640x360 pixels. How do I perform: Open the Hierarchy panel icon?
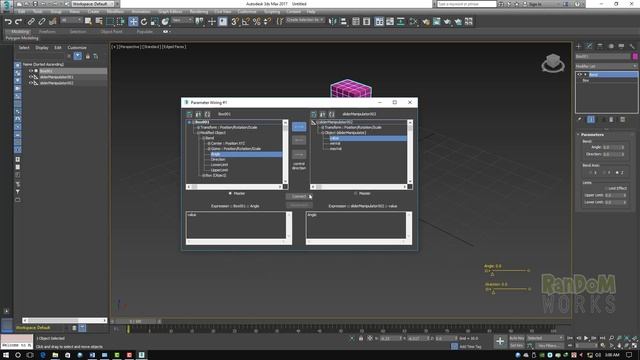point(600,46)
